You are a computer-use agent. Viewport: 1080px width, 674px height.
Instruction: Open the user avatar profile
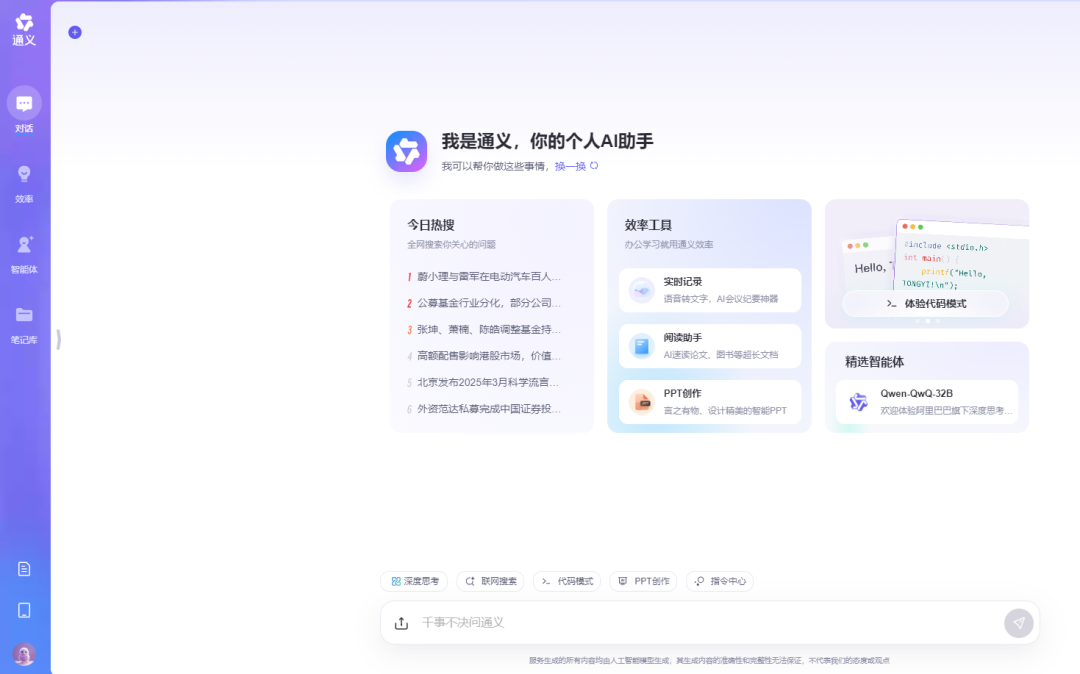[x=24, y=654]
